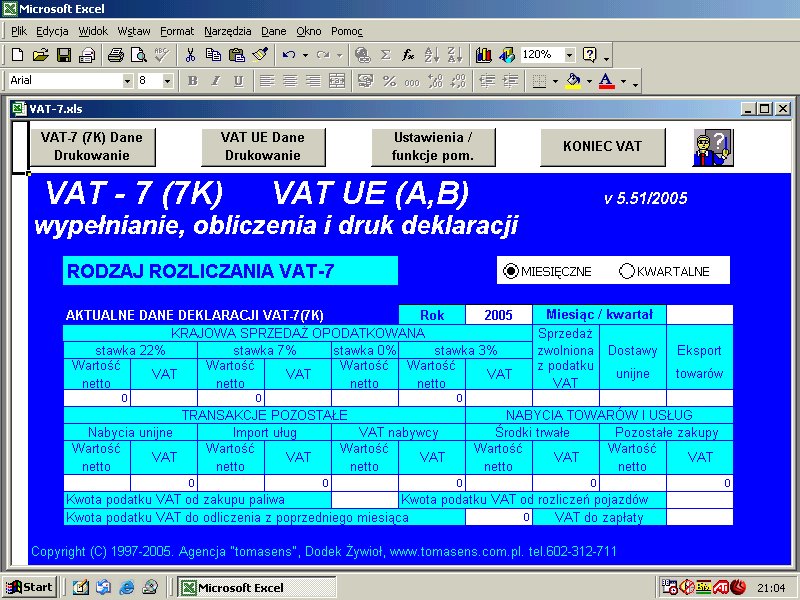Click the KONIEC VAT button

click(x=602, y=146)
